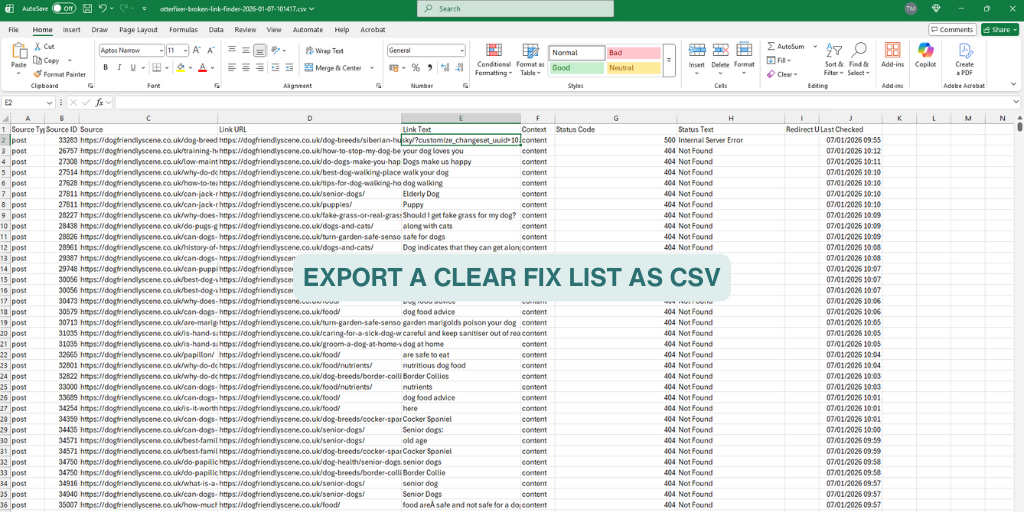This screenshot has width=1024, height=512.
Task: Click the Percent Style icon
Action: click(x=415, y=68)
